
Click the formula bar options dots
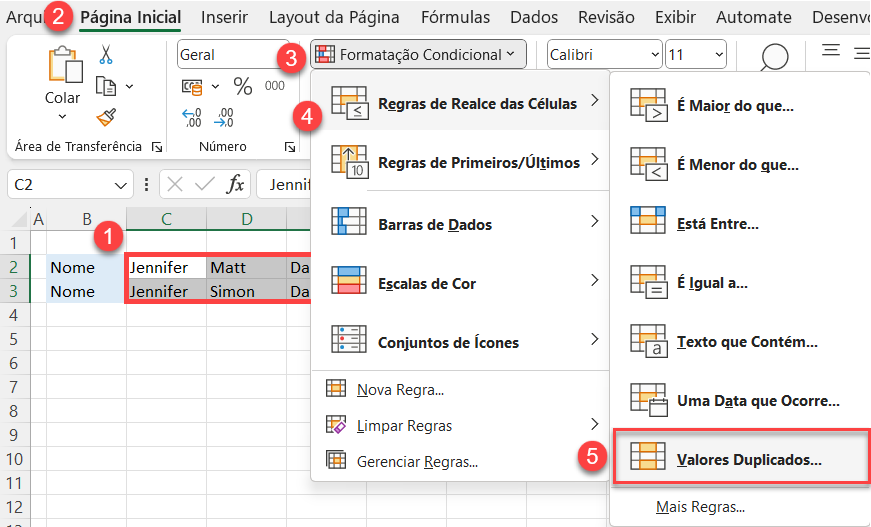tap(146, 184)
